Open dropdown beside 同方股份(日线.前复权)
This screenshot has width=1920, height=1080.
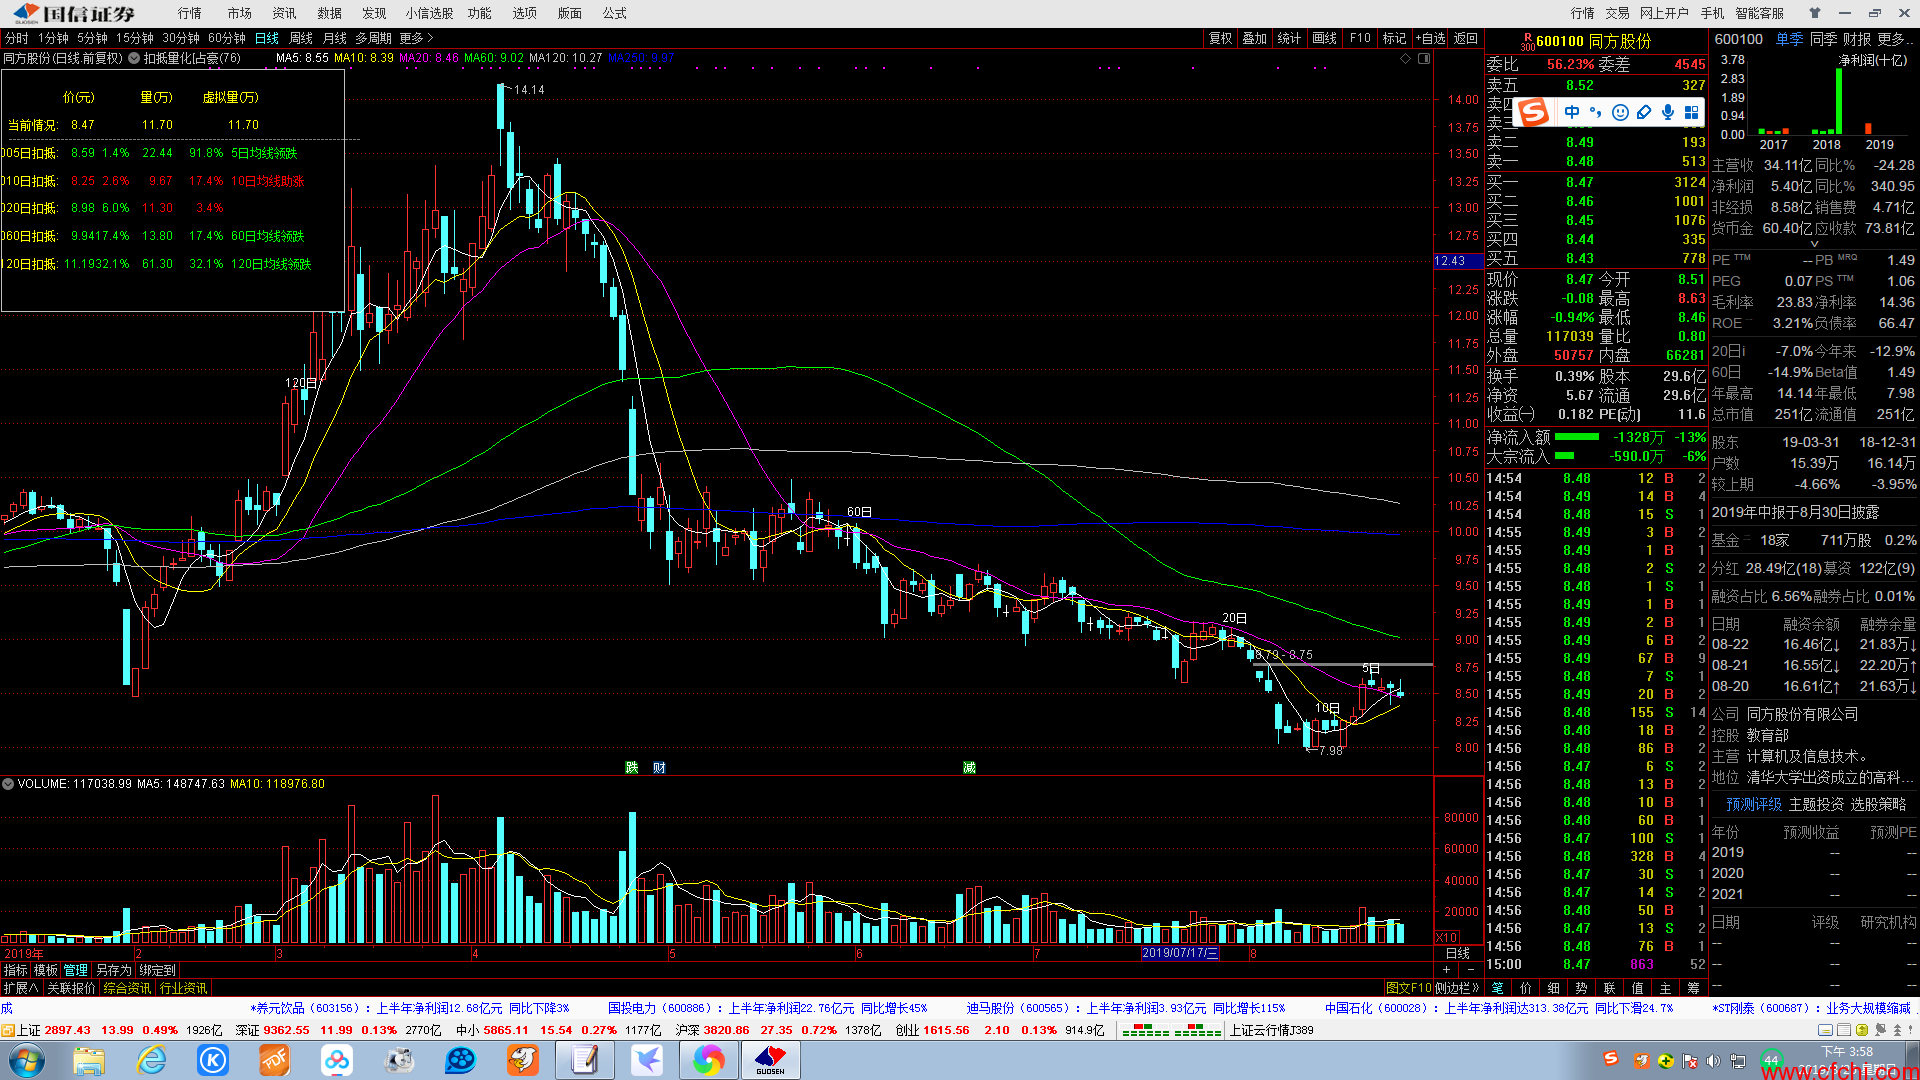click(133, 58)
